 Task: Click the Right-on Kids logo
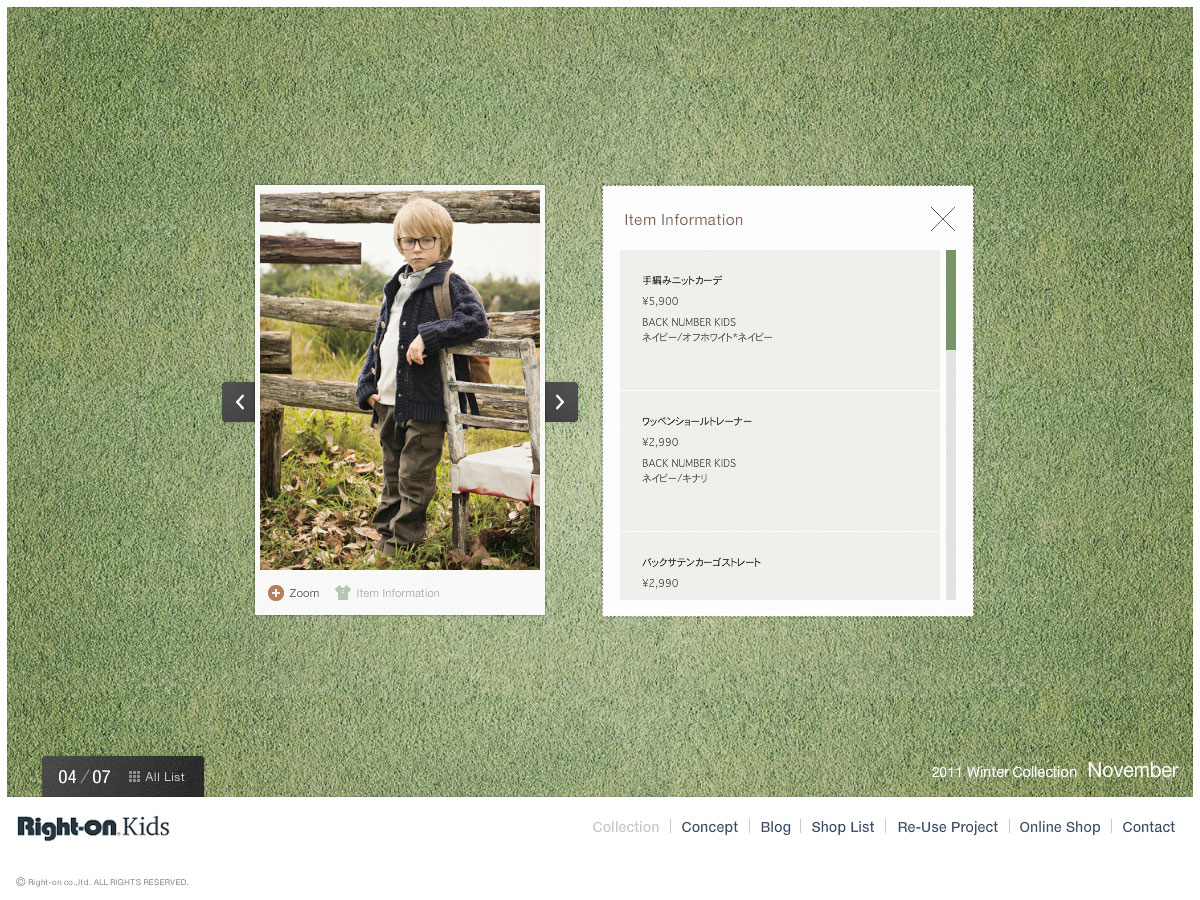(93, 827)
